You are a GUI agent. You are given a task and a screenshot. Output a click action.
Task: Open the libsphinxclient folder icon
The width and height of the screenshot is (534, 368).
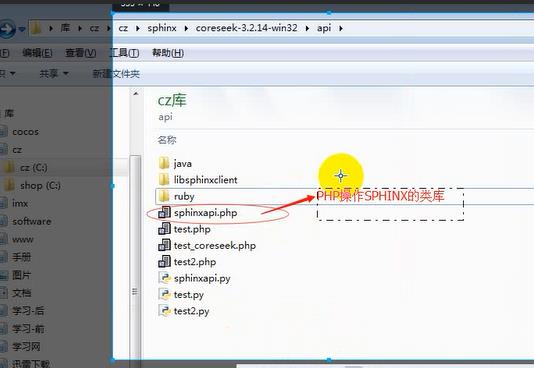tap(164, 180)
